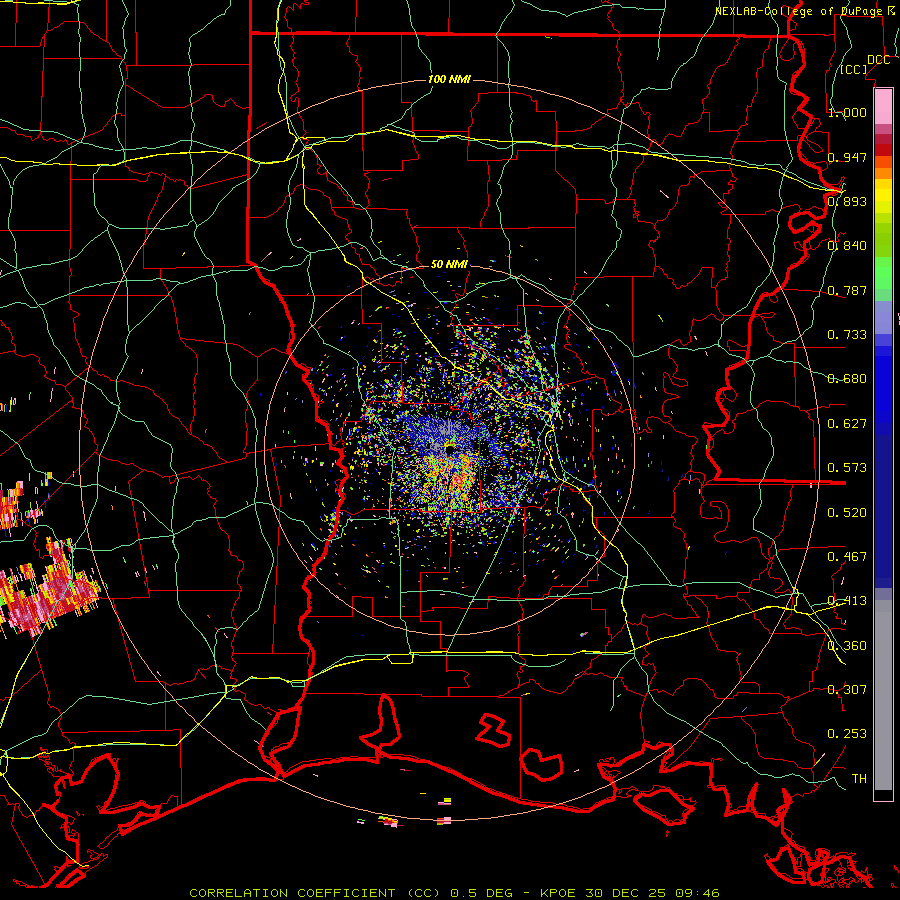Viewport: 900px width, 900px height.
Task: Click the 0.840 scale label
Action: pos(847,246)
